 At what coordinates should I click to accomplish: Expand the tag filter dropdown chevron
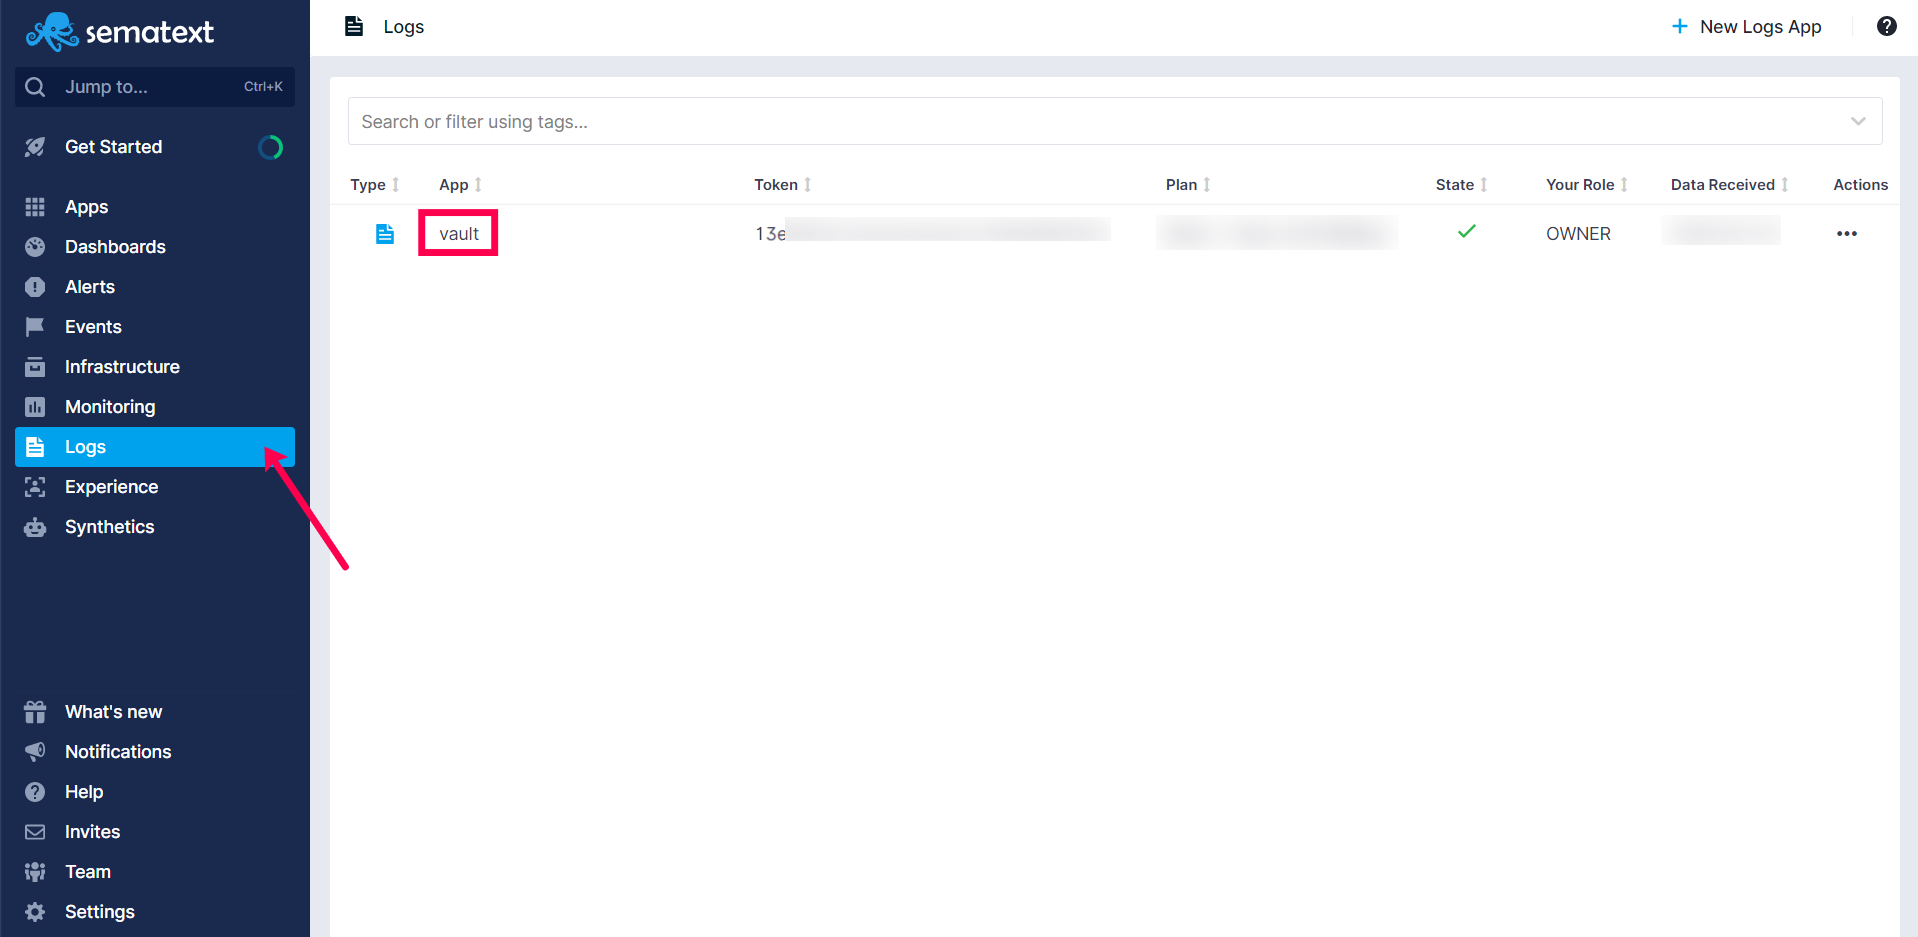click(1858, 121)
